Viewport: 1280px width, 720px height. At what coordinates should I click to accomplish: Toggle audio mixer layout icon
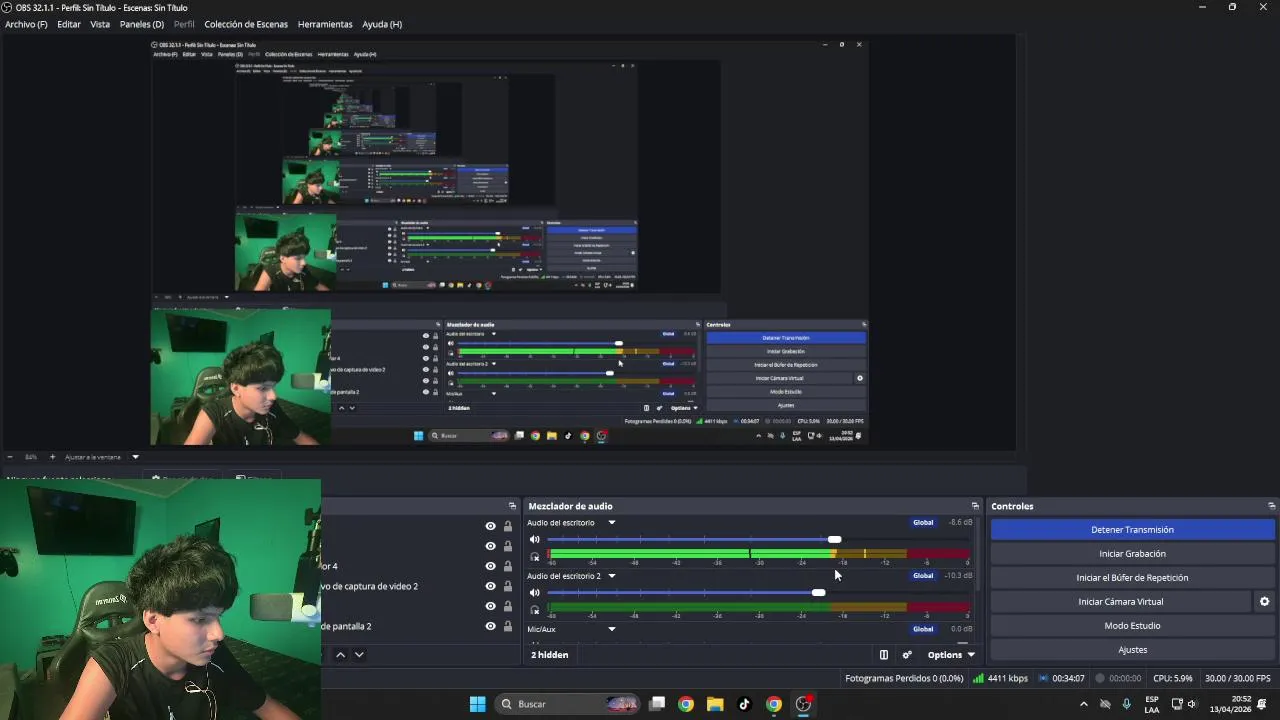pos(884,655)
